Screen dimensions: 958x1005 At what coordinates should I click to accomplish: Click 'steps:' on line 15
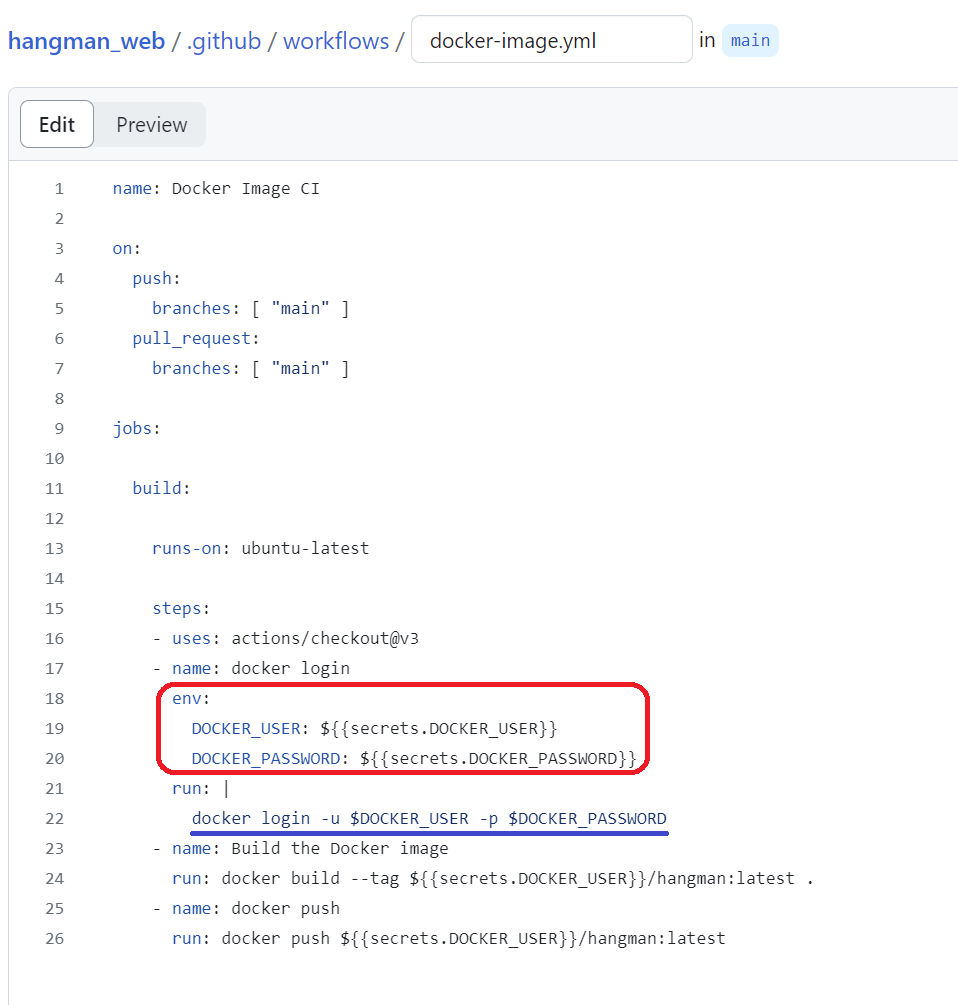point(181,608)
